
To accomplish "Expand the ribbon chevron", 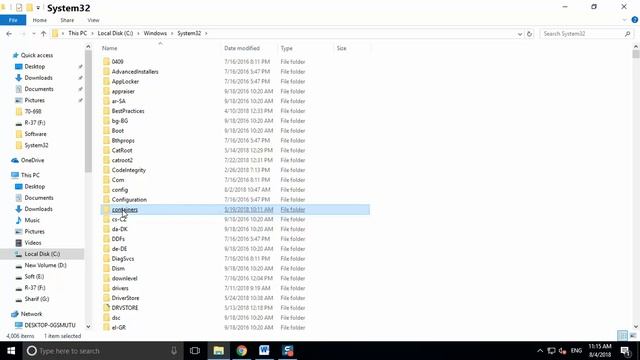I will 624,20.
